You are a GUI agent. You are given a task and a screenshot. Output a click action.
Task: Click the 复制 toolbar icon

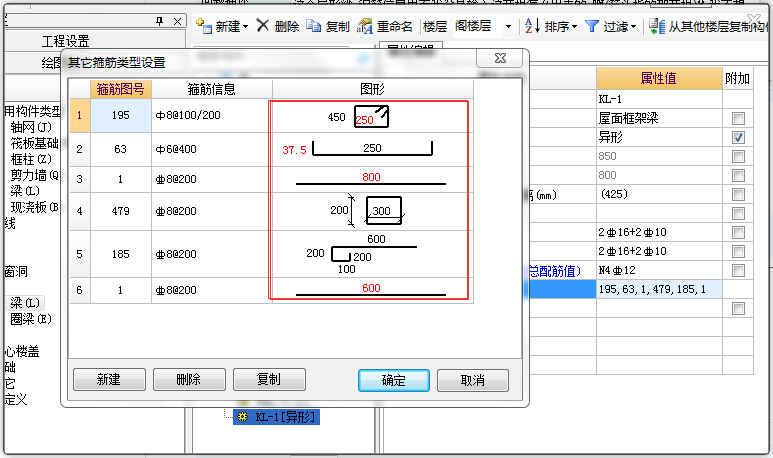click(314, 26)
